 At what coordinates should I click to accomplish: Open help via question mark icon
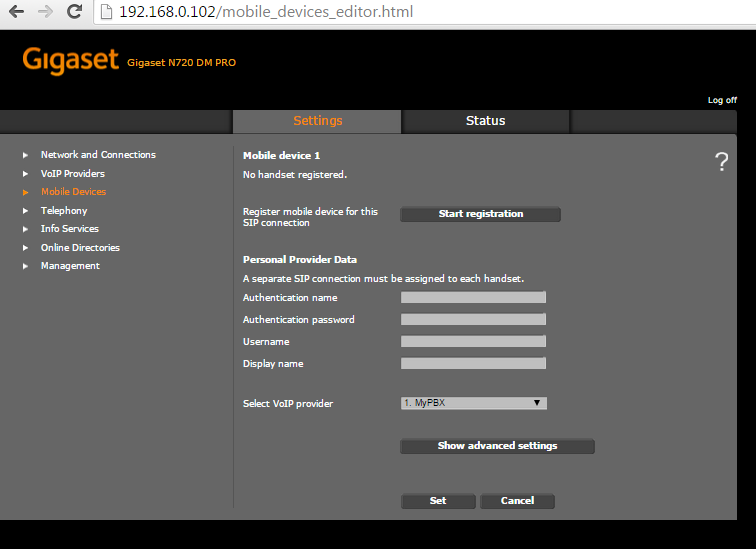(721, 162)
